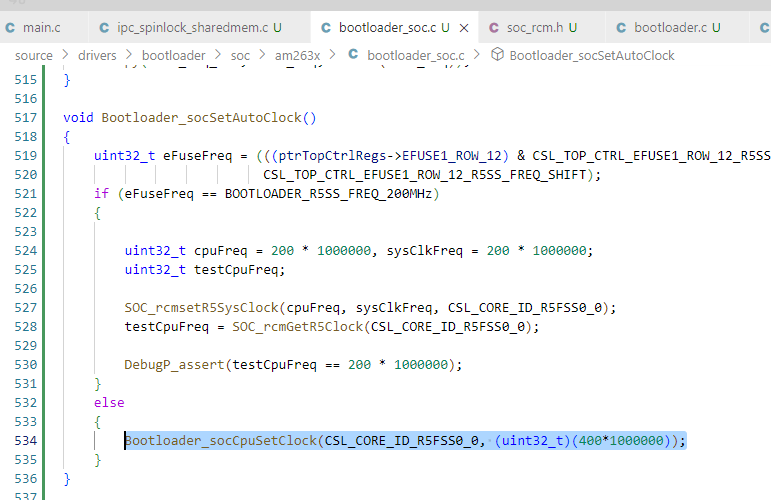Screen dimensions: 771x500
Task: Click the 'bootloader' folder breadcrumb
Action: [174, 56]
